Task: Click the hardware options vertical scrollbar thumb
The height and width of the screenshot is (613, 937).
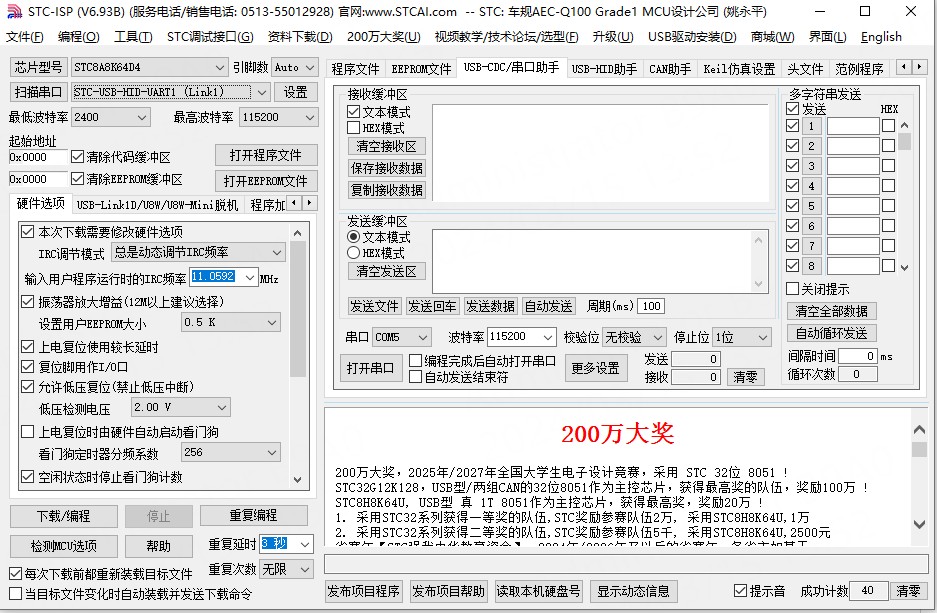Action: pos(298,309)
